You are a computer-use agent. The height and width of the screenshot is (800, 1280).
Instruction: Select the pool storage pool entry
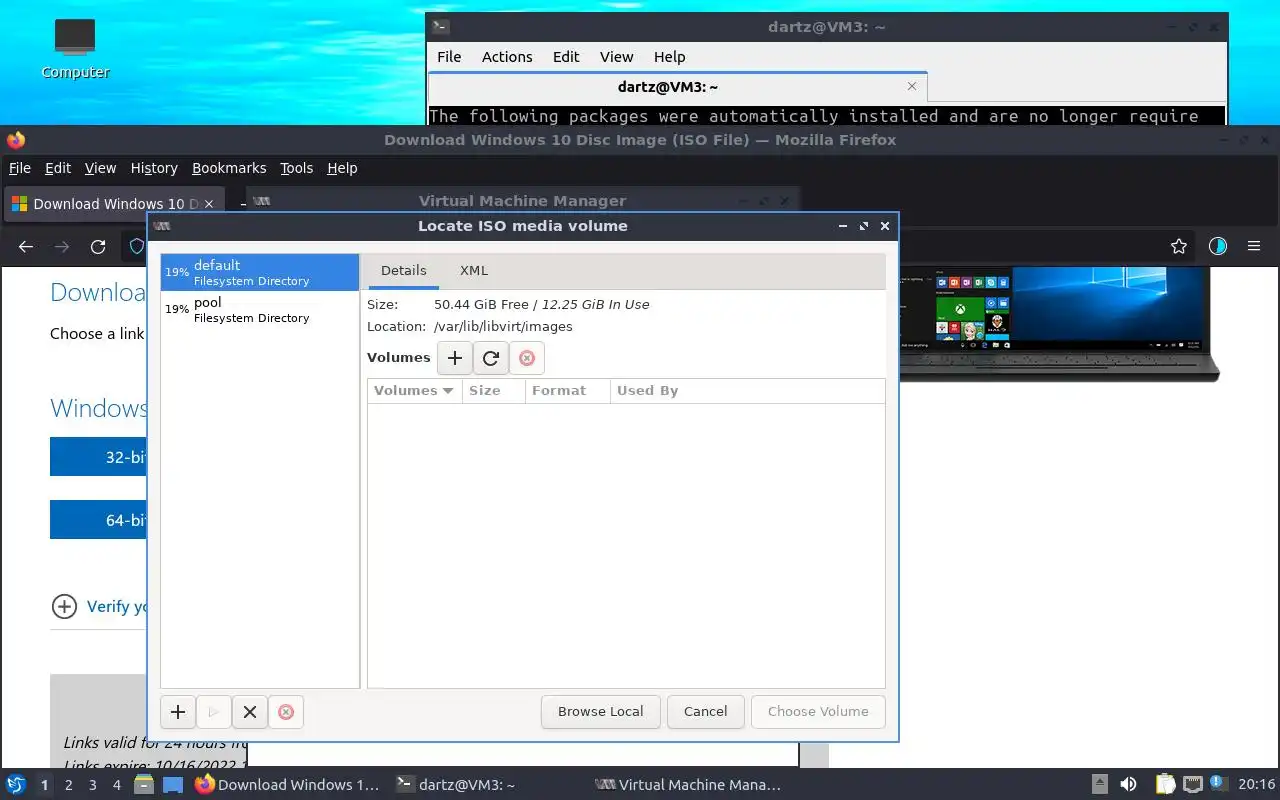(x=260, y=309)
